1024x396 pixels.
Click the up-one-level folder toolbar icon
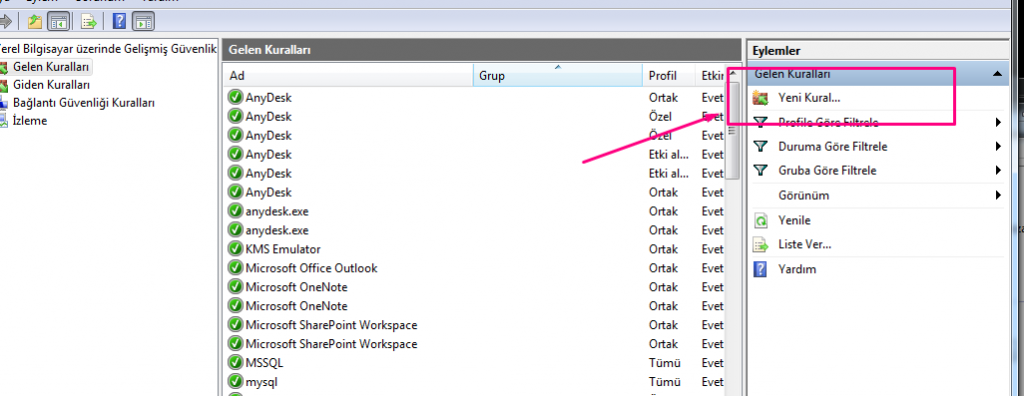tap(34, 22)
